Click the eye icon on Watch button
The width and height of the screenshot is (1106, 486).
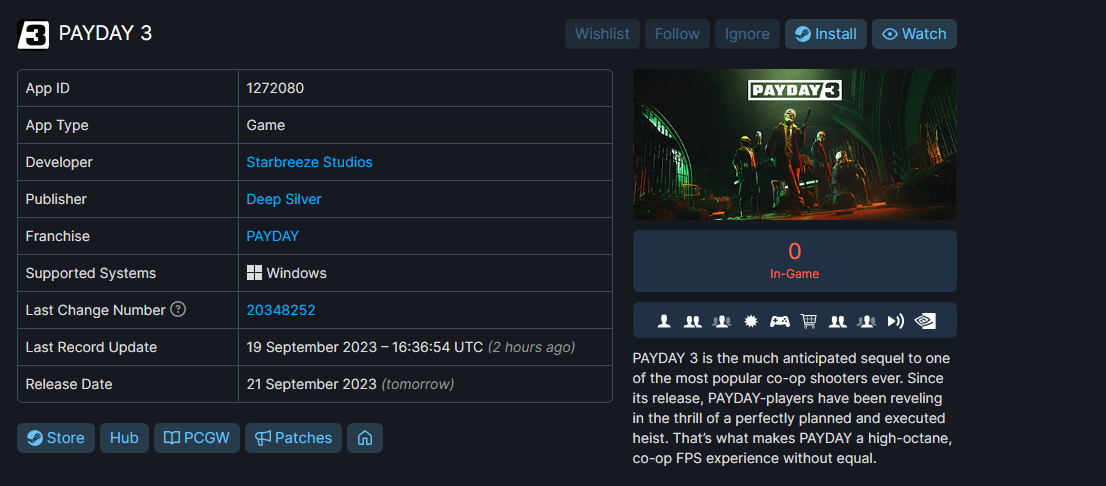tap(889, 34)
